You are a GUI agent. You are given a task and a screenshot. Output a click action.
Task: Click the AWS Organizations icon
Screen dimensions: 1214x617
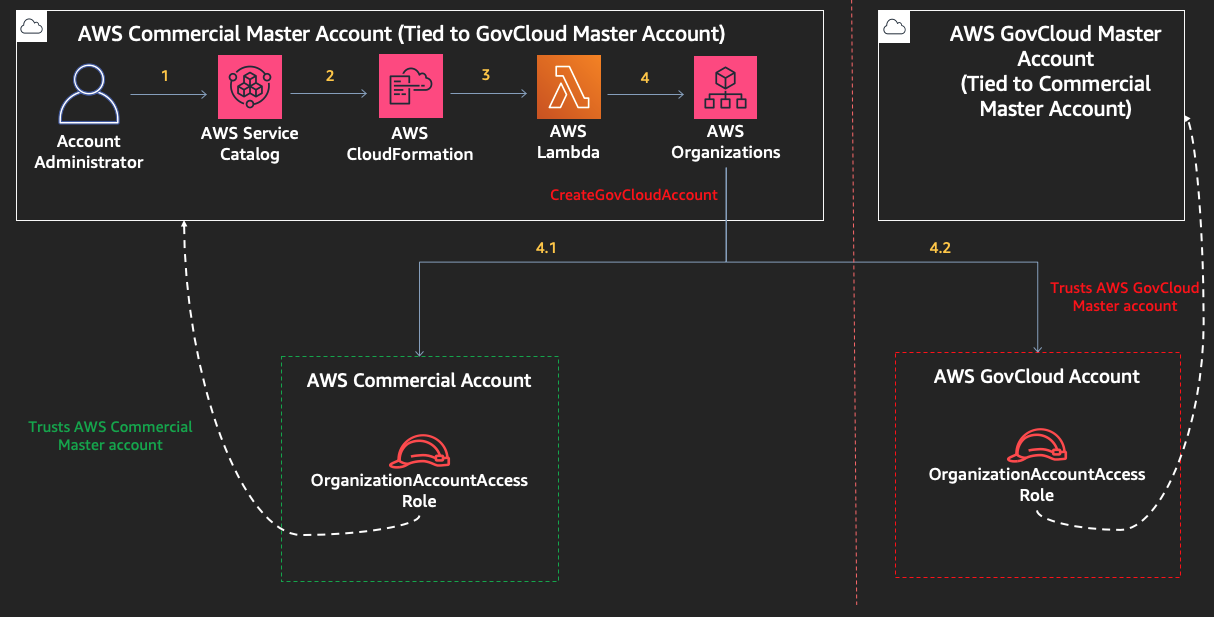click(x=726, y=88)
